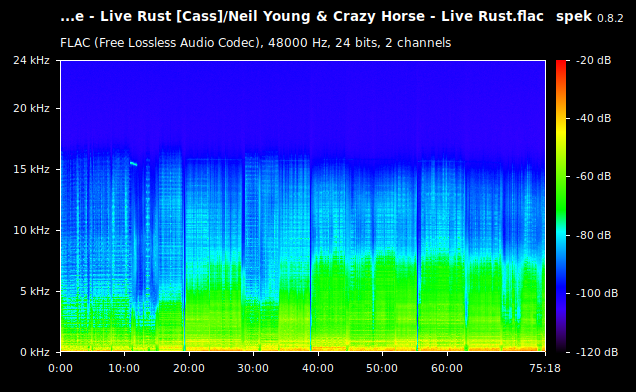Click the 30:00 time axis label
Viewport: 636px width, 392px height.
point(253,368)
